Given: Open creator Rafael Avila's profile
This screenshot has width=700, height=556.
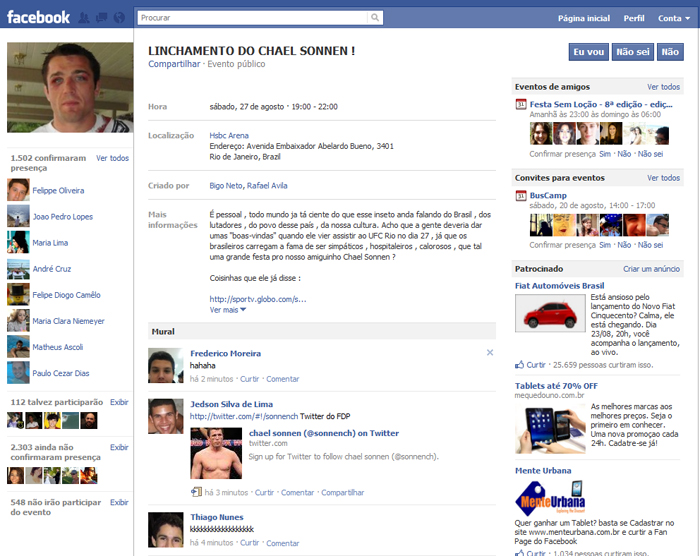Looking at the screenshot, I should point(267,185).
